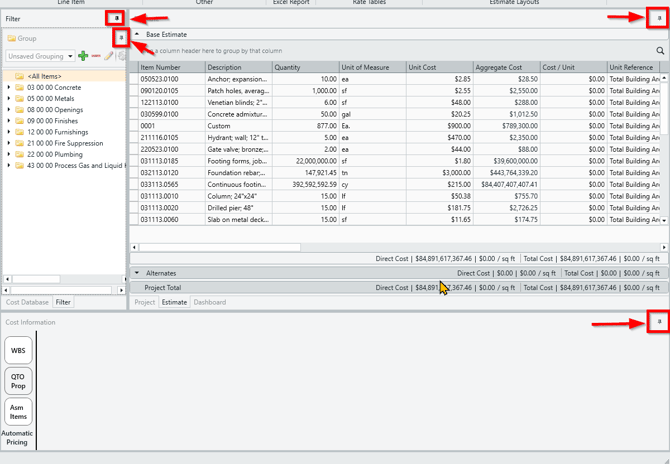Viewport: 670px width, 464px height.
Task: Select 22 00 00 Plumbing in tree
Action: click(x=55, y=154)
